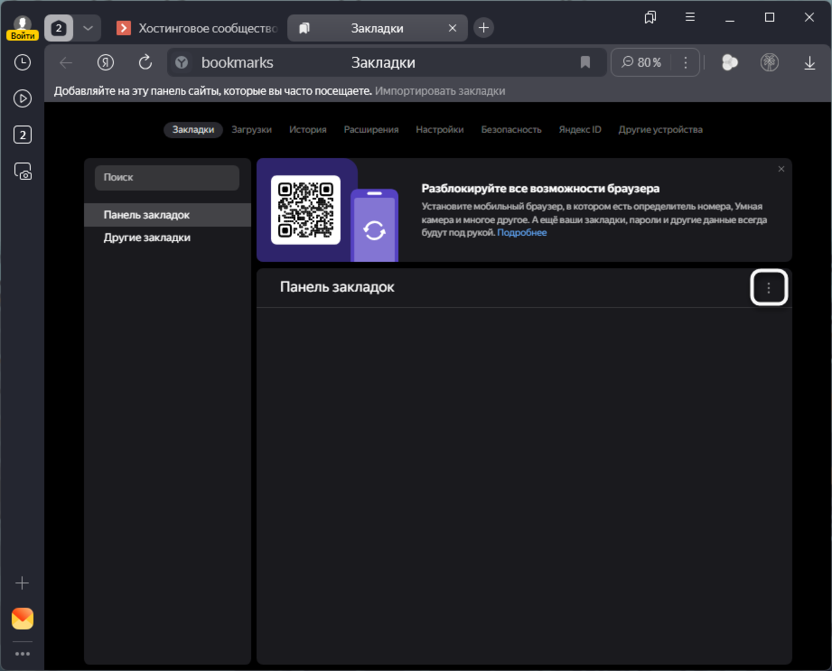Viewport: 832px width, 671px height.
Task: Open the tab counter button showing 2
Action: coord(58,28)
